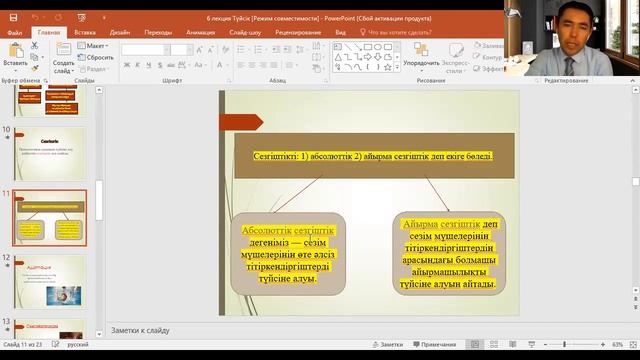The width and height of the screenshot is (640, 360).
Task: Clear all formatting with the eraser icon
Action: (x=225, y=50)
